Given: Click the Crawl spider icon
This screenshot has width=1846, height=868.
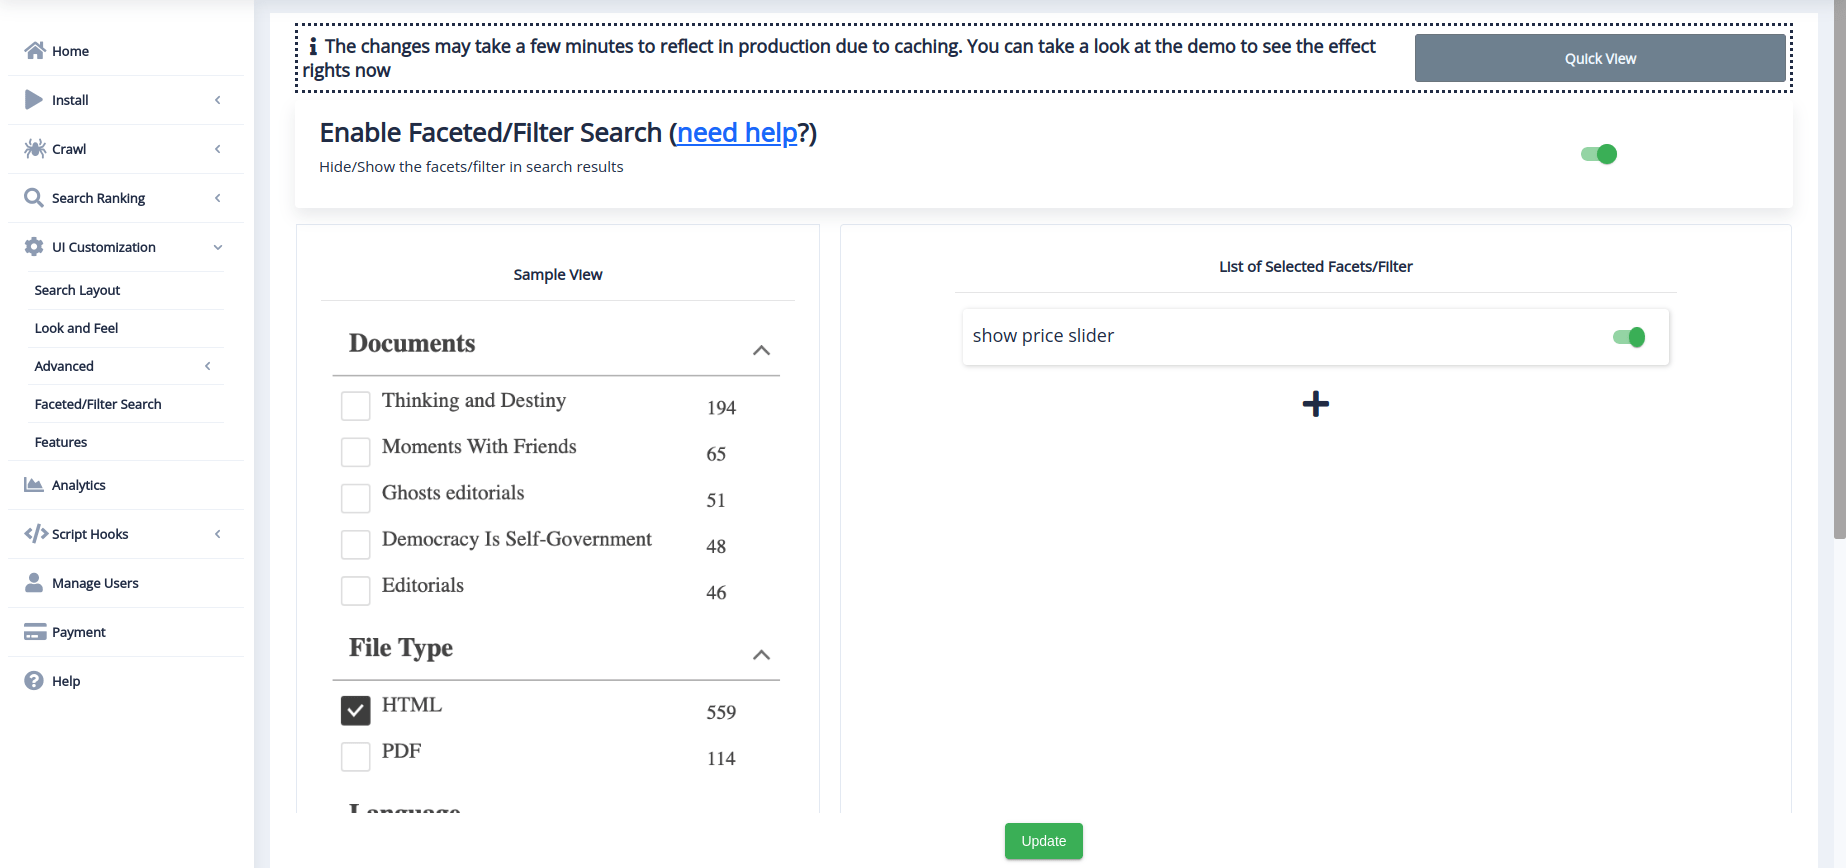Looking at the screenshot, I should (x=35, y=149).
